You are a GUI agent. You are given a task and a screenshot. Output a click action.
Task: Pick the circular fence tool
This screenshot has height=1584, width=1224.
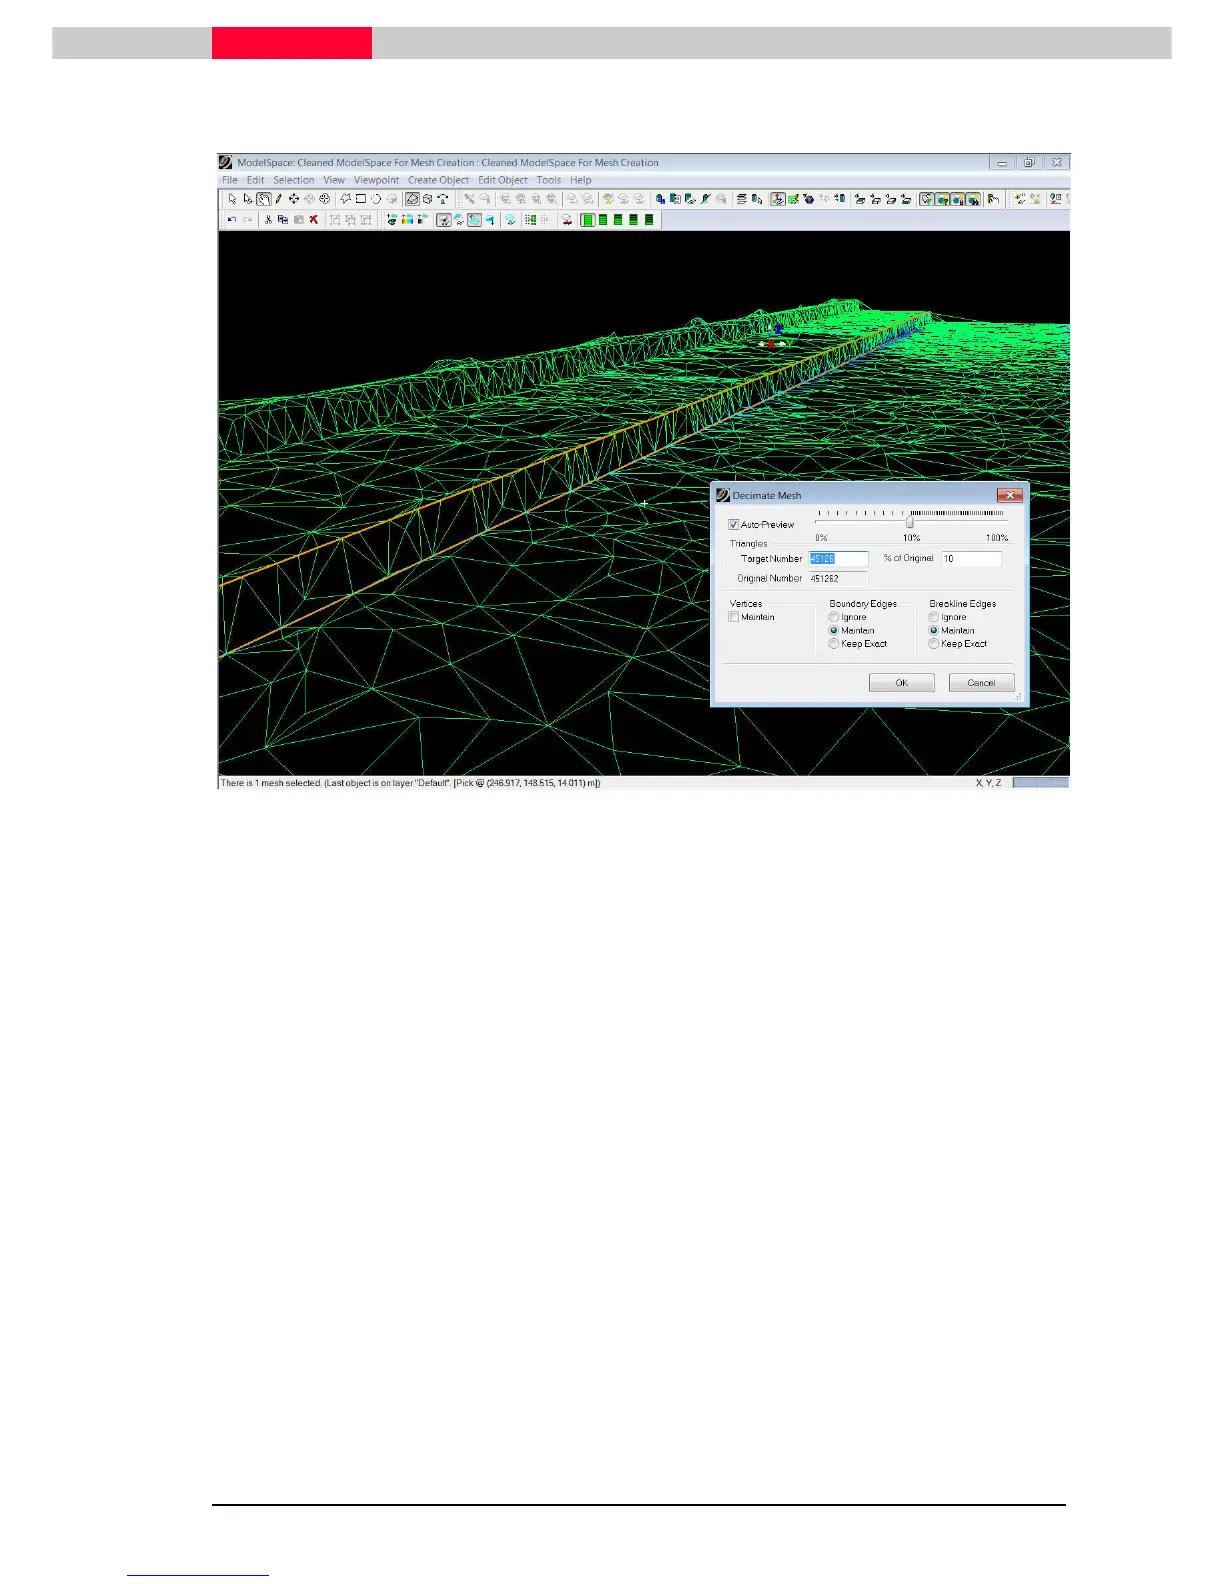(x=376, y=199)
